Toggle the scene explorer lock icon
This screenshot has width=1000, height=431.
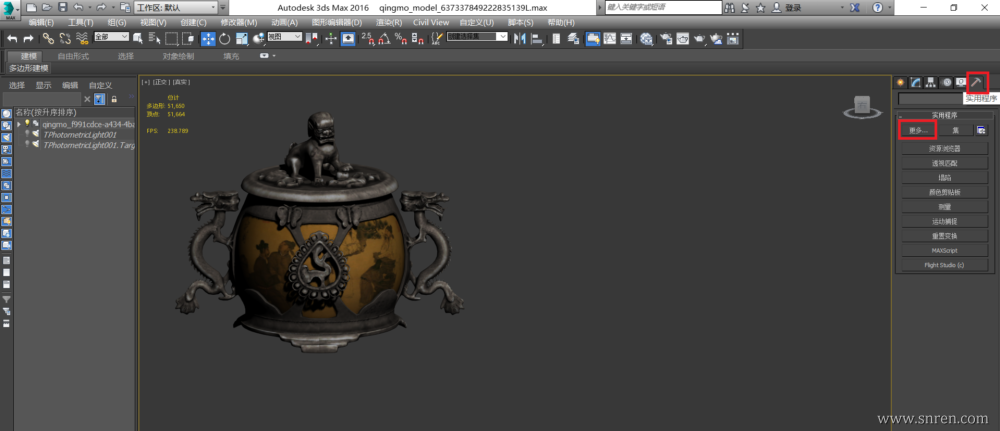[x=114, y=99]
